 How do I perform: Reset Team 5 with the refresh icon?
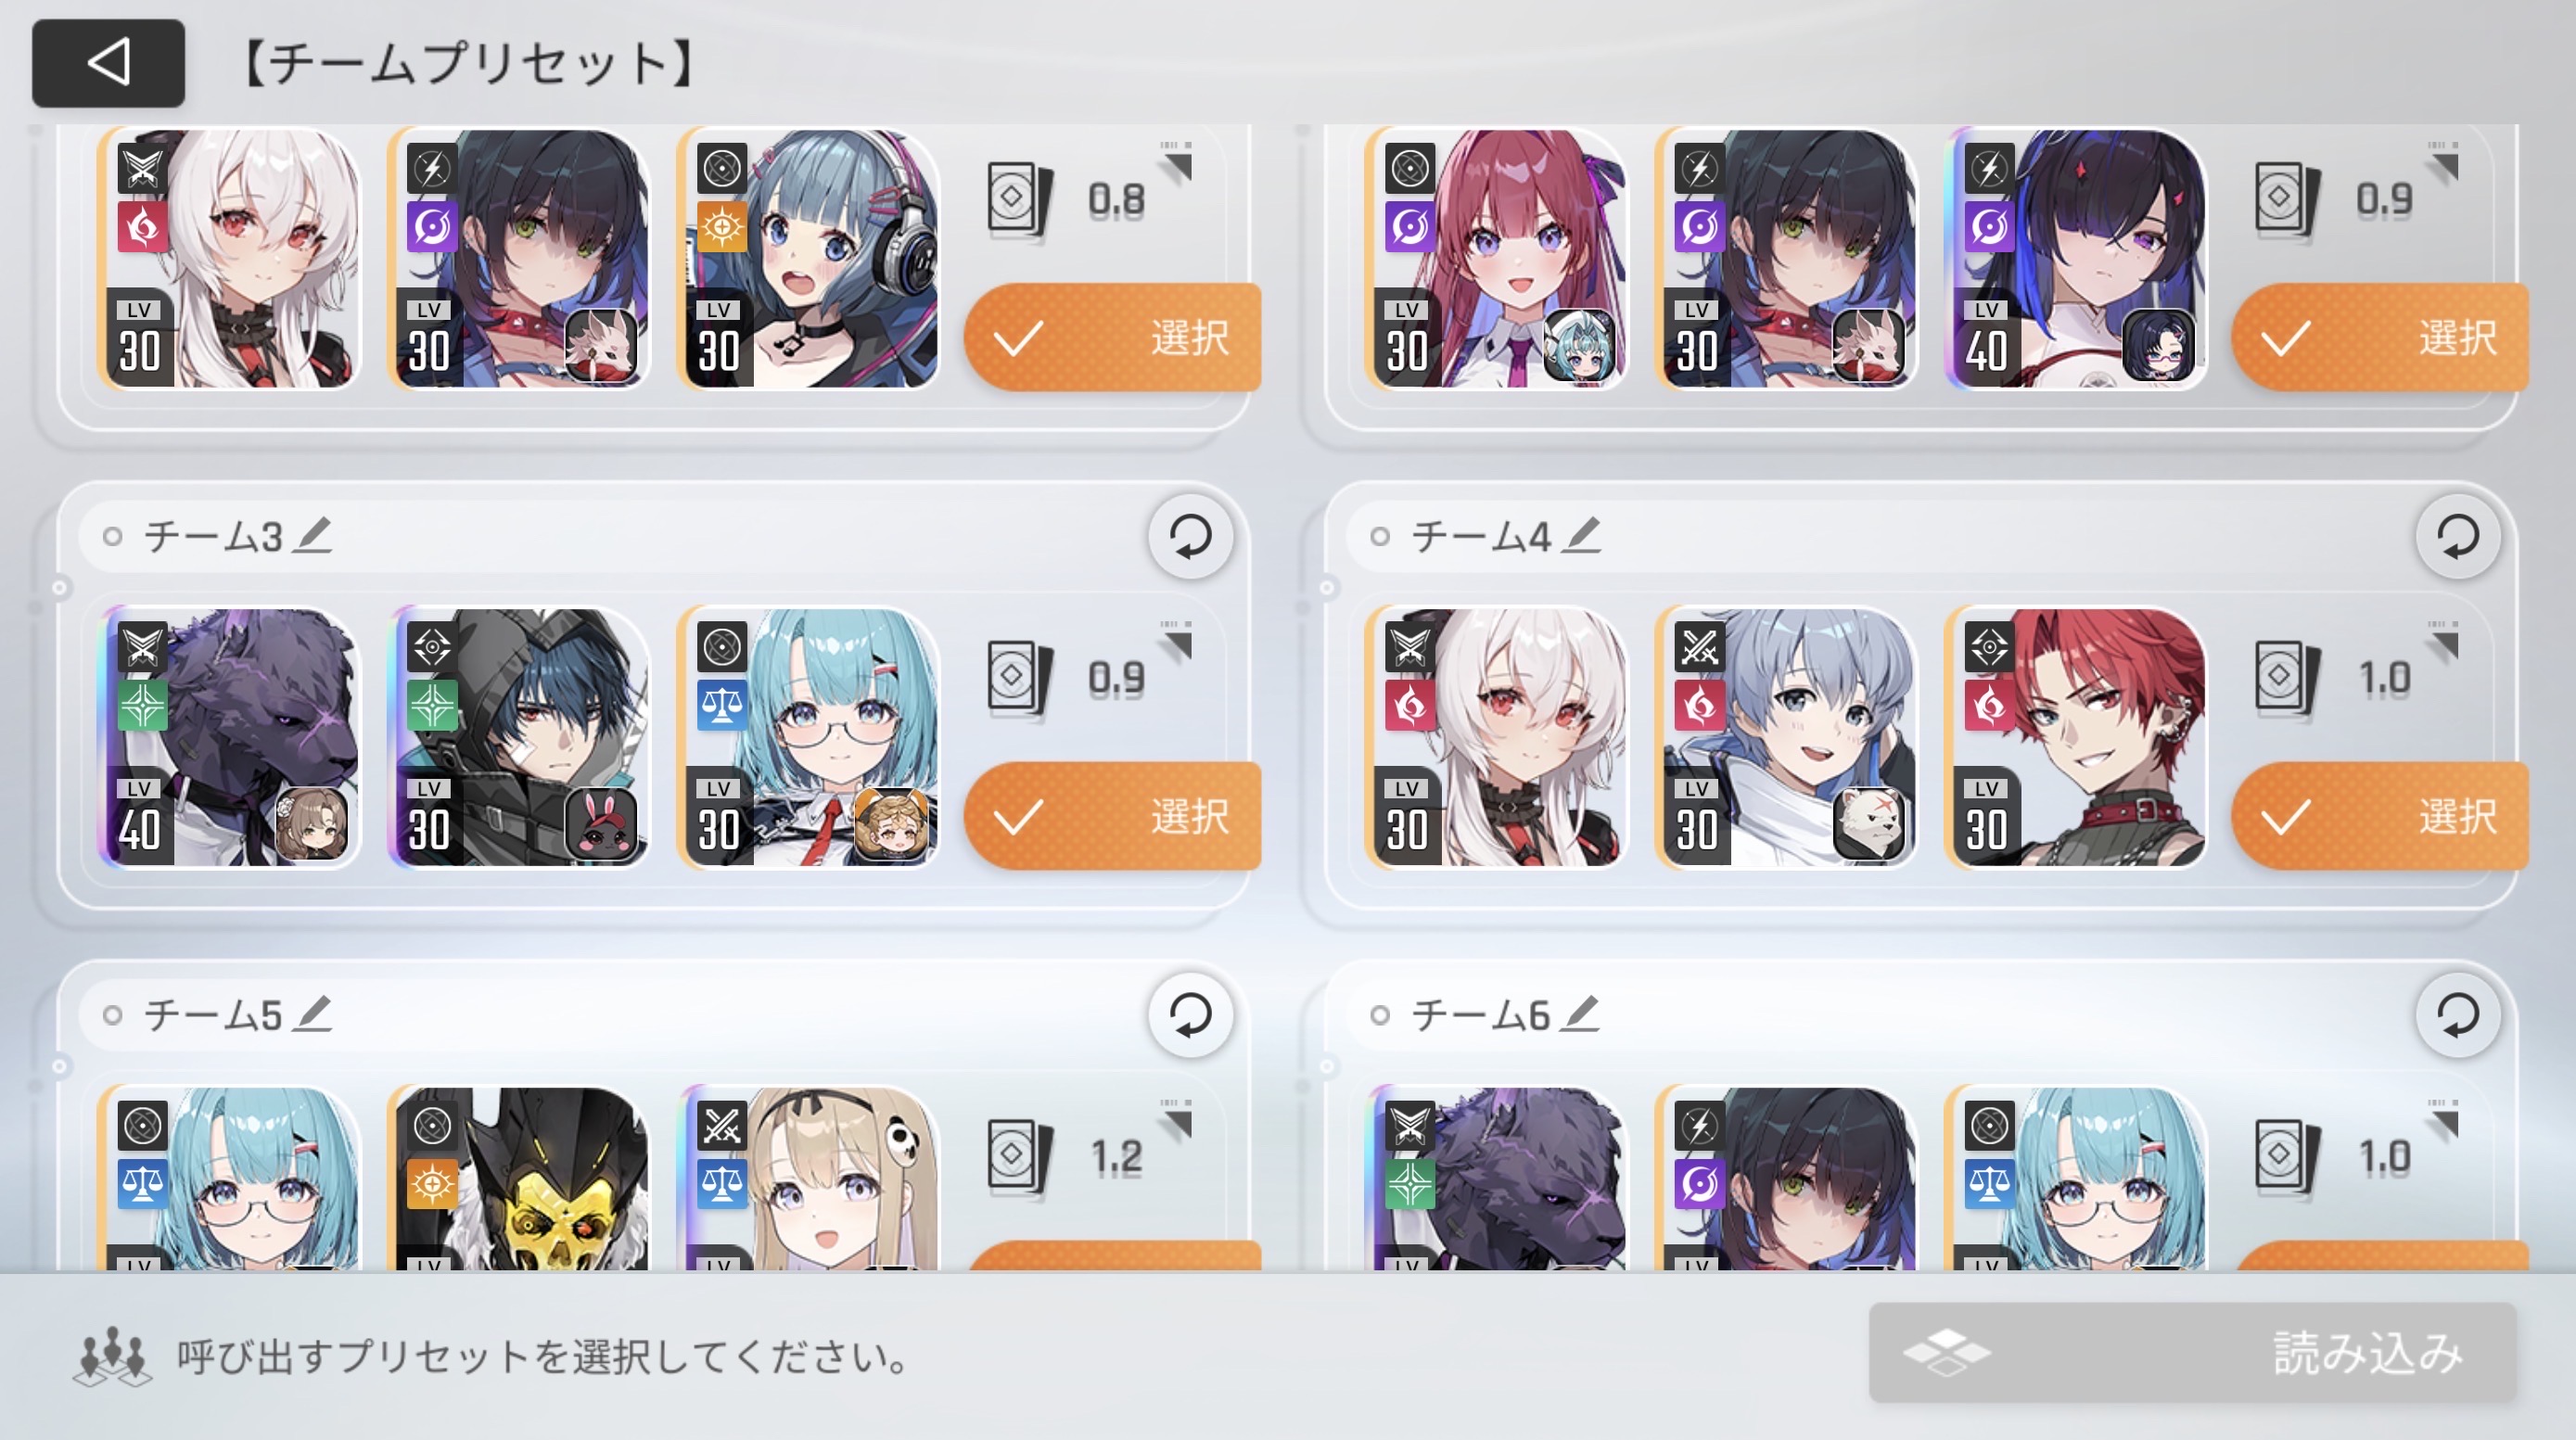tap(1190, 1015)
